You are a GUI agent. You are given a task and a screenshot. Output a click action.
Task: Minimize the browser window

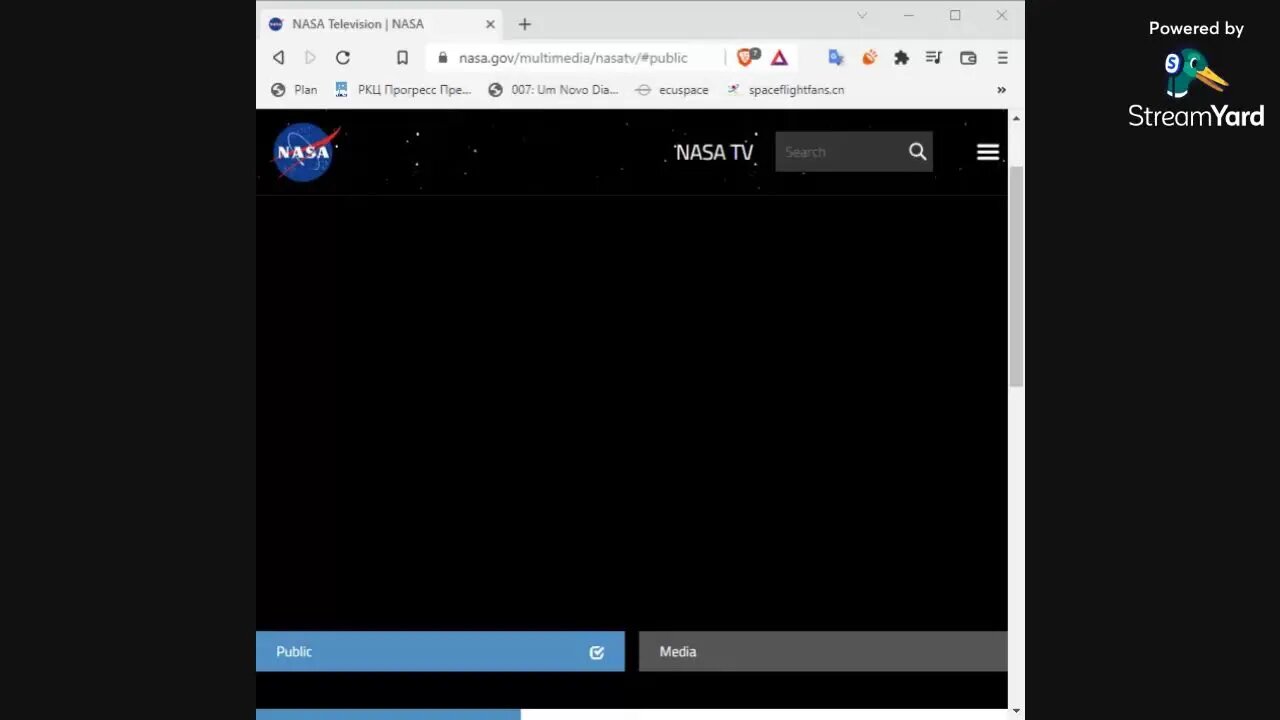click(908, 15)
